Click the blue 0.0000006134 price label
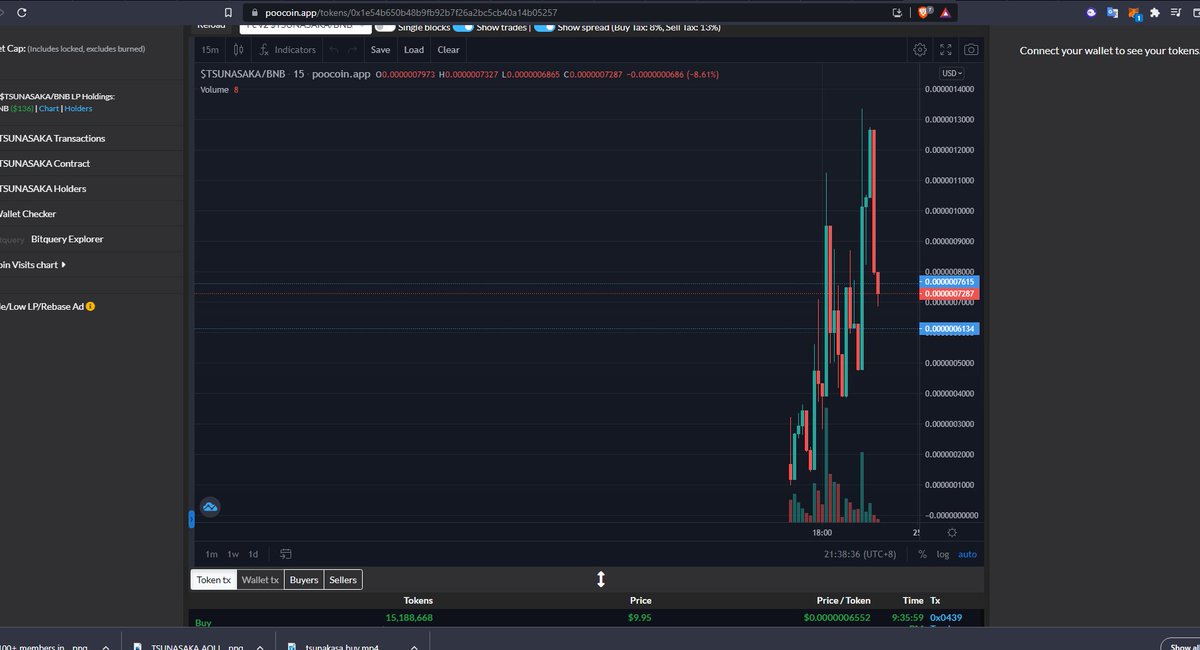 point(949,328)
